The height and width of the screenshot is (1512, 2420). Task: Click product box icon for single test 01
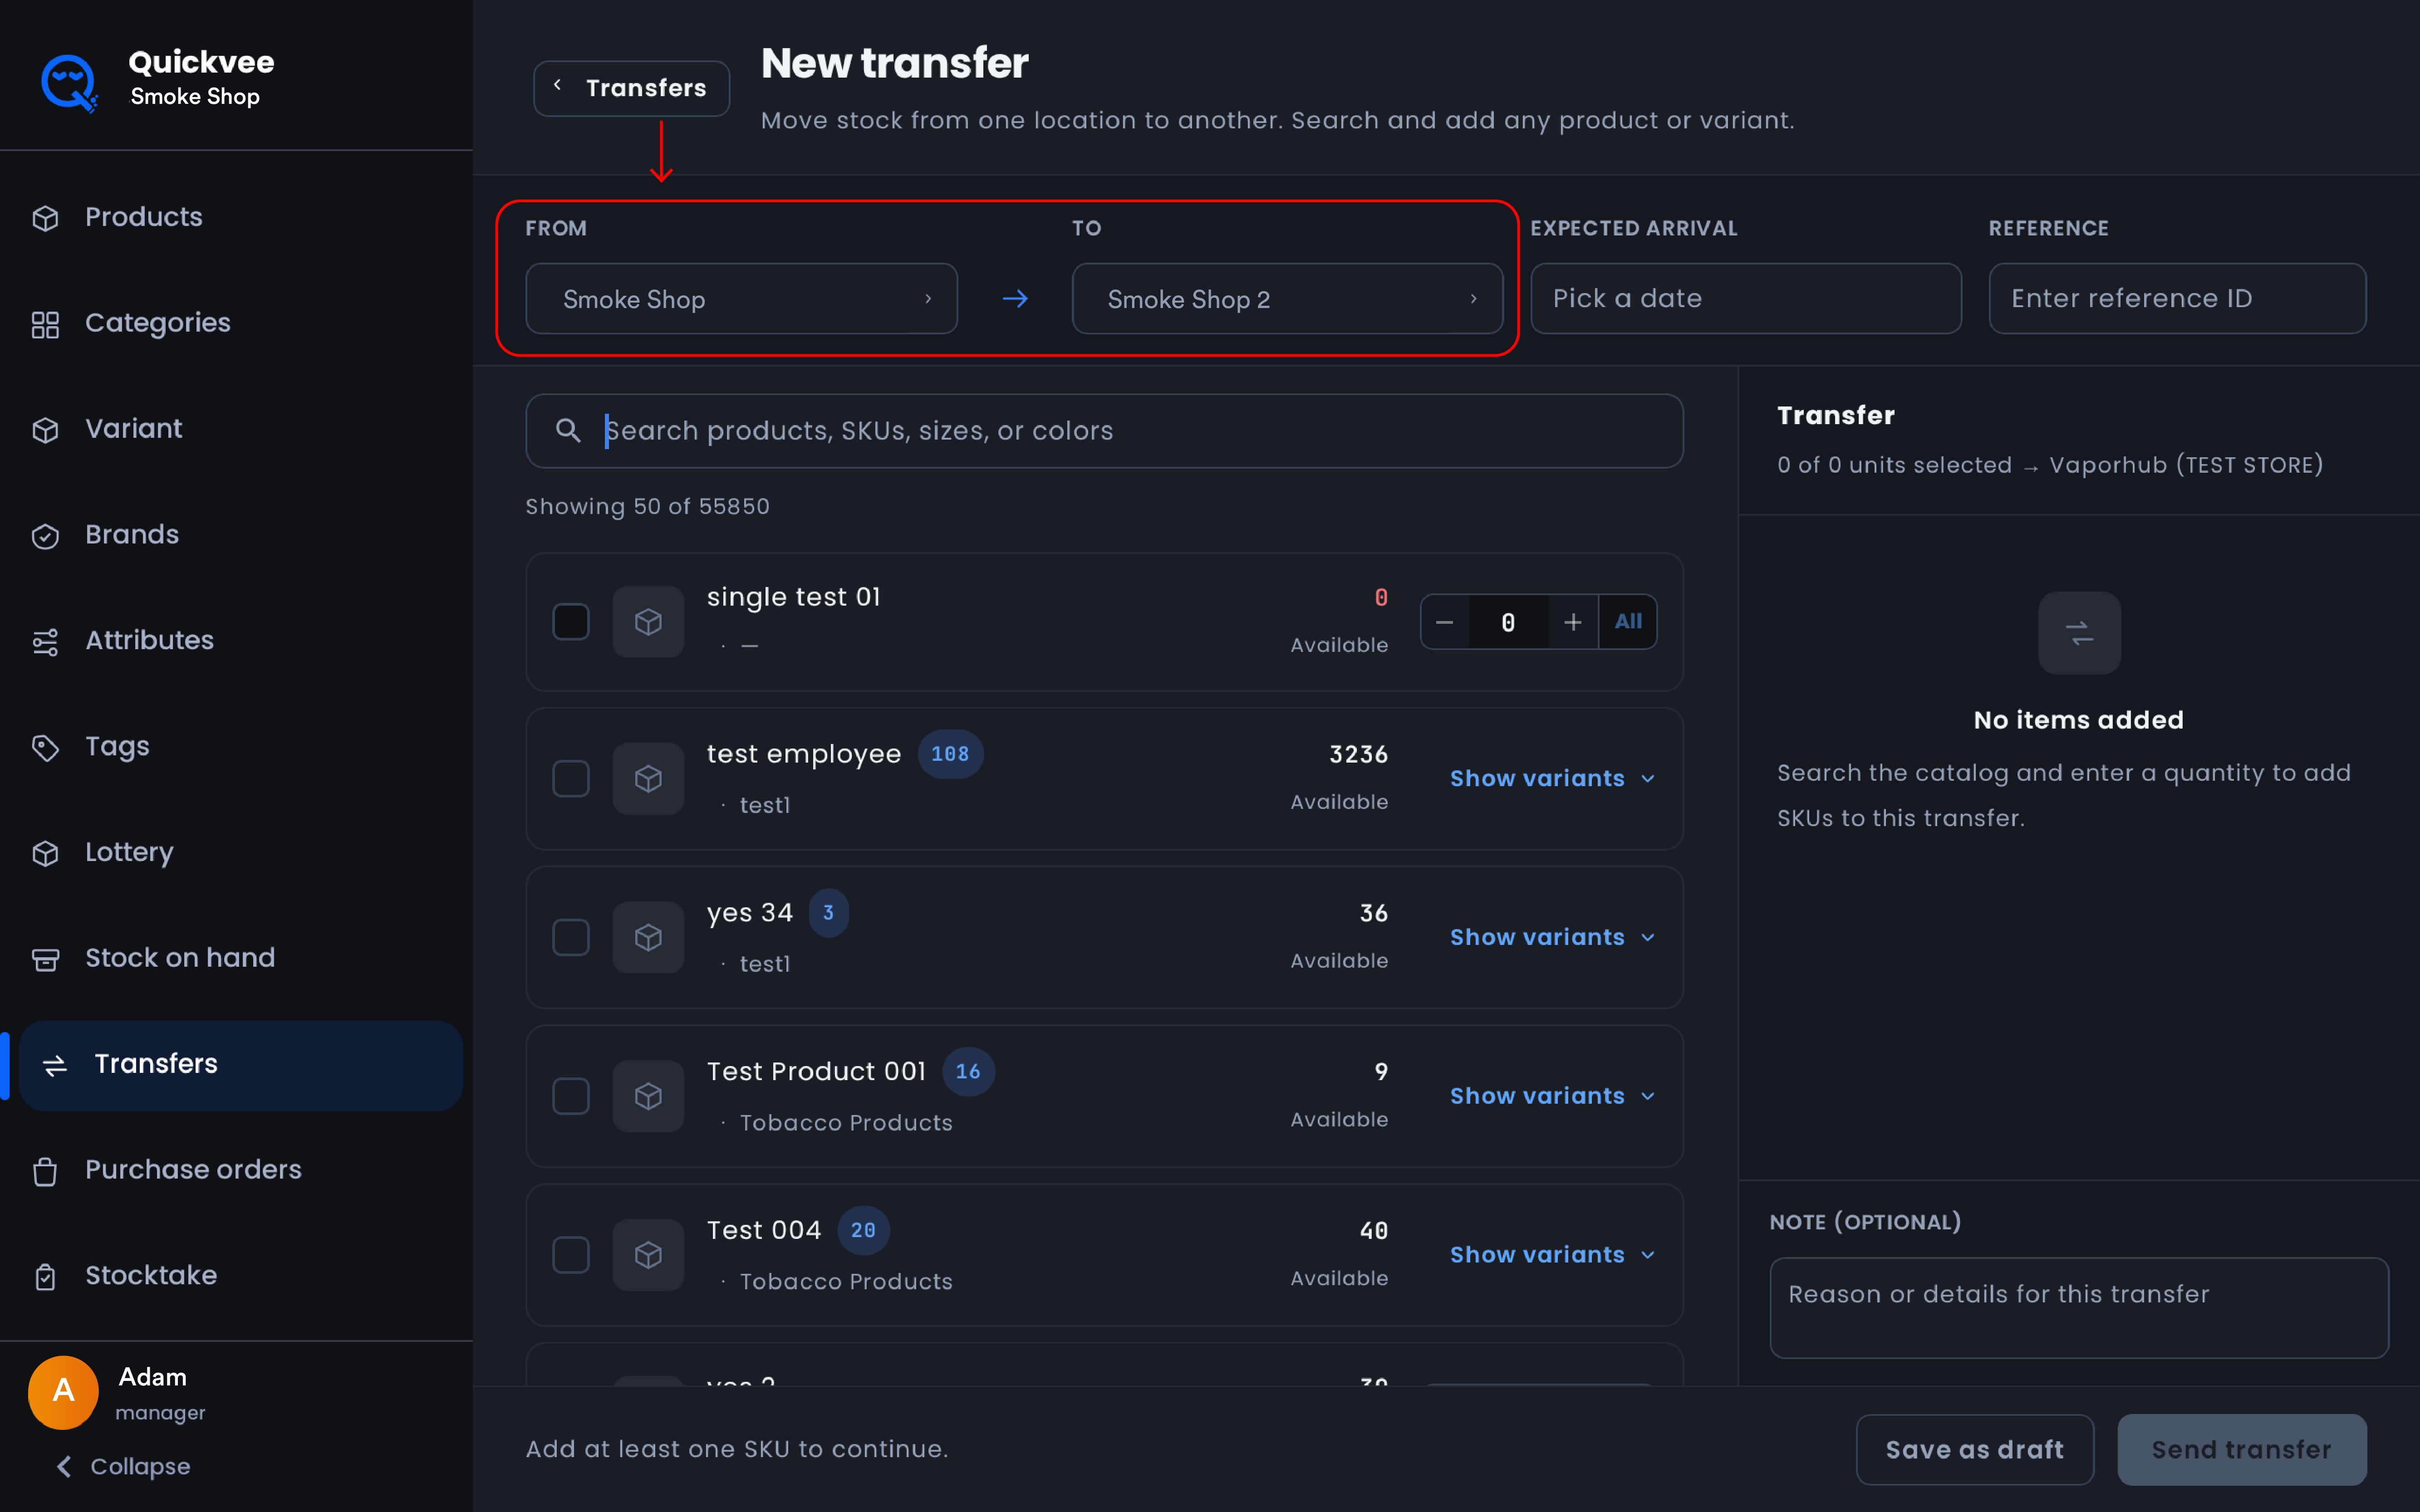[x=648, y=622]
